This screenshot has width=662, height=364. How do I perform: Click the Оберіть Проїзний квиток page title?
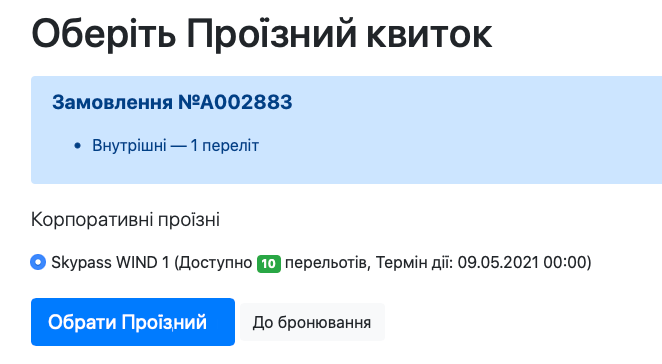pyautogui.click(x=262, y=34)
